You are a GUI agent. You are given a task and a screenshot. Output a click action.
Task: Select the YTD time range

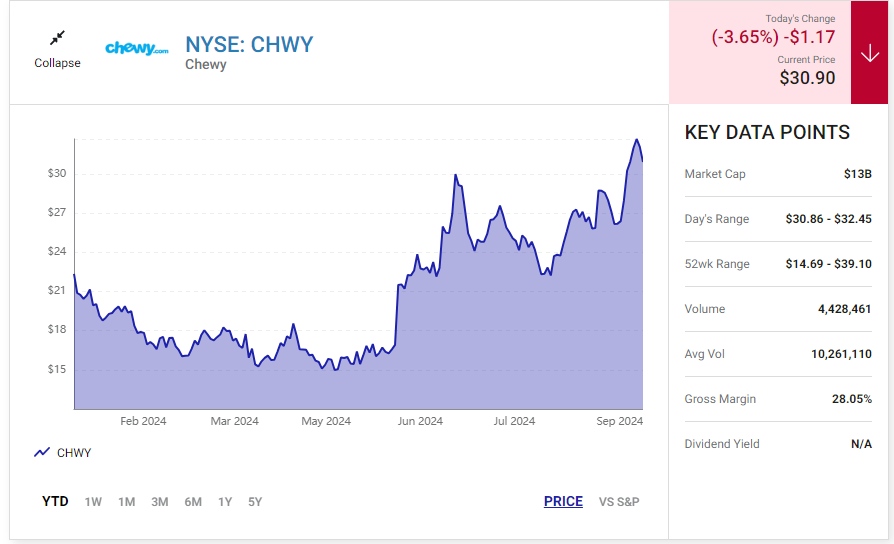55,501
